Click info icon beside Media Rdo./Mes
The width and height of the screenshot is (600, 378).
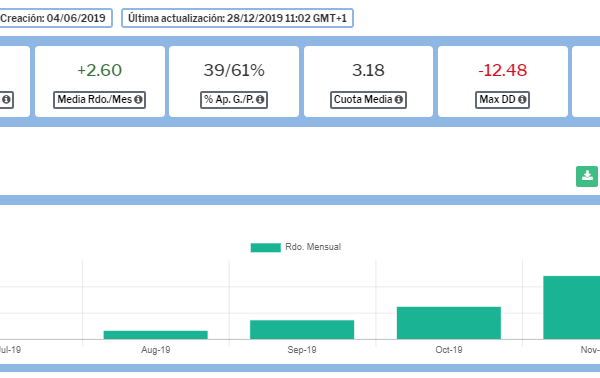click(x=138, y=99)
